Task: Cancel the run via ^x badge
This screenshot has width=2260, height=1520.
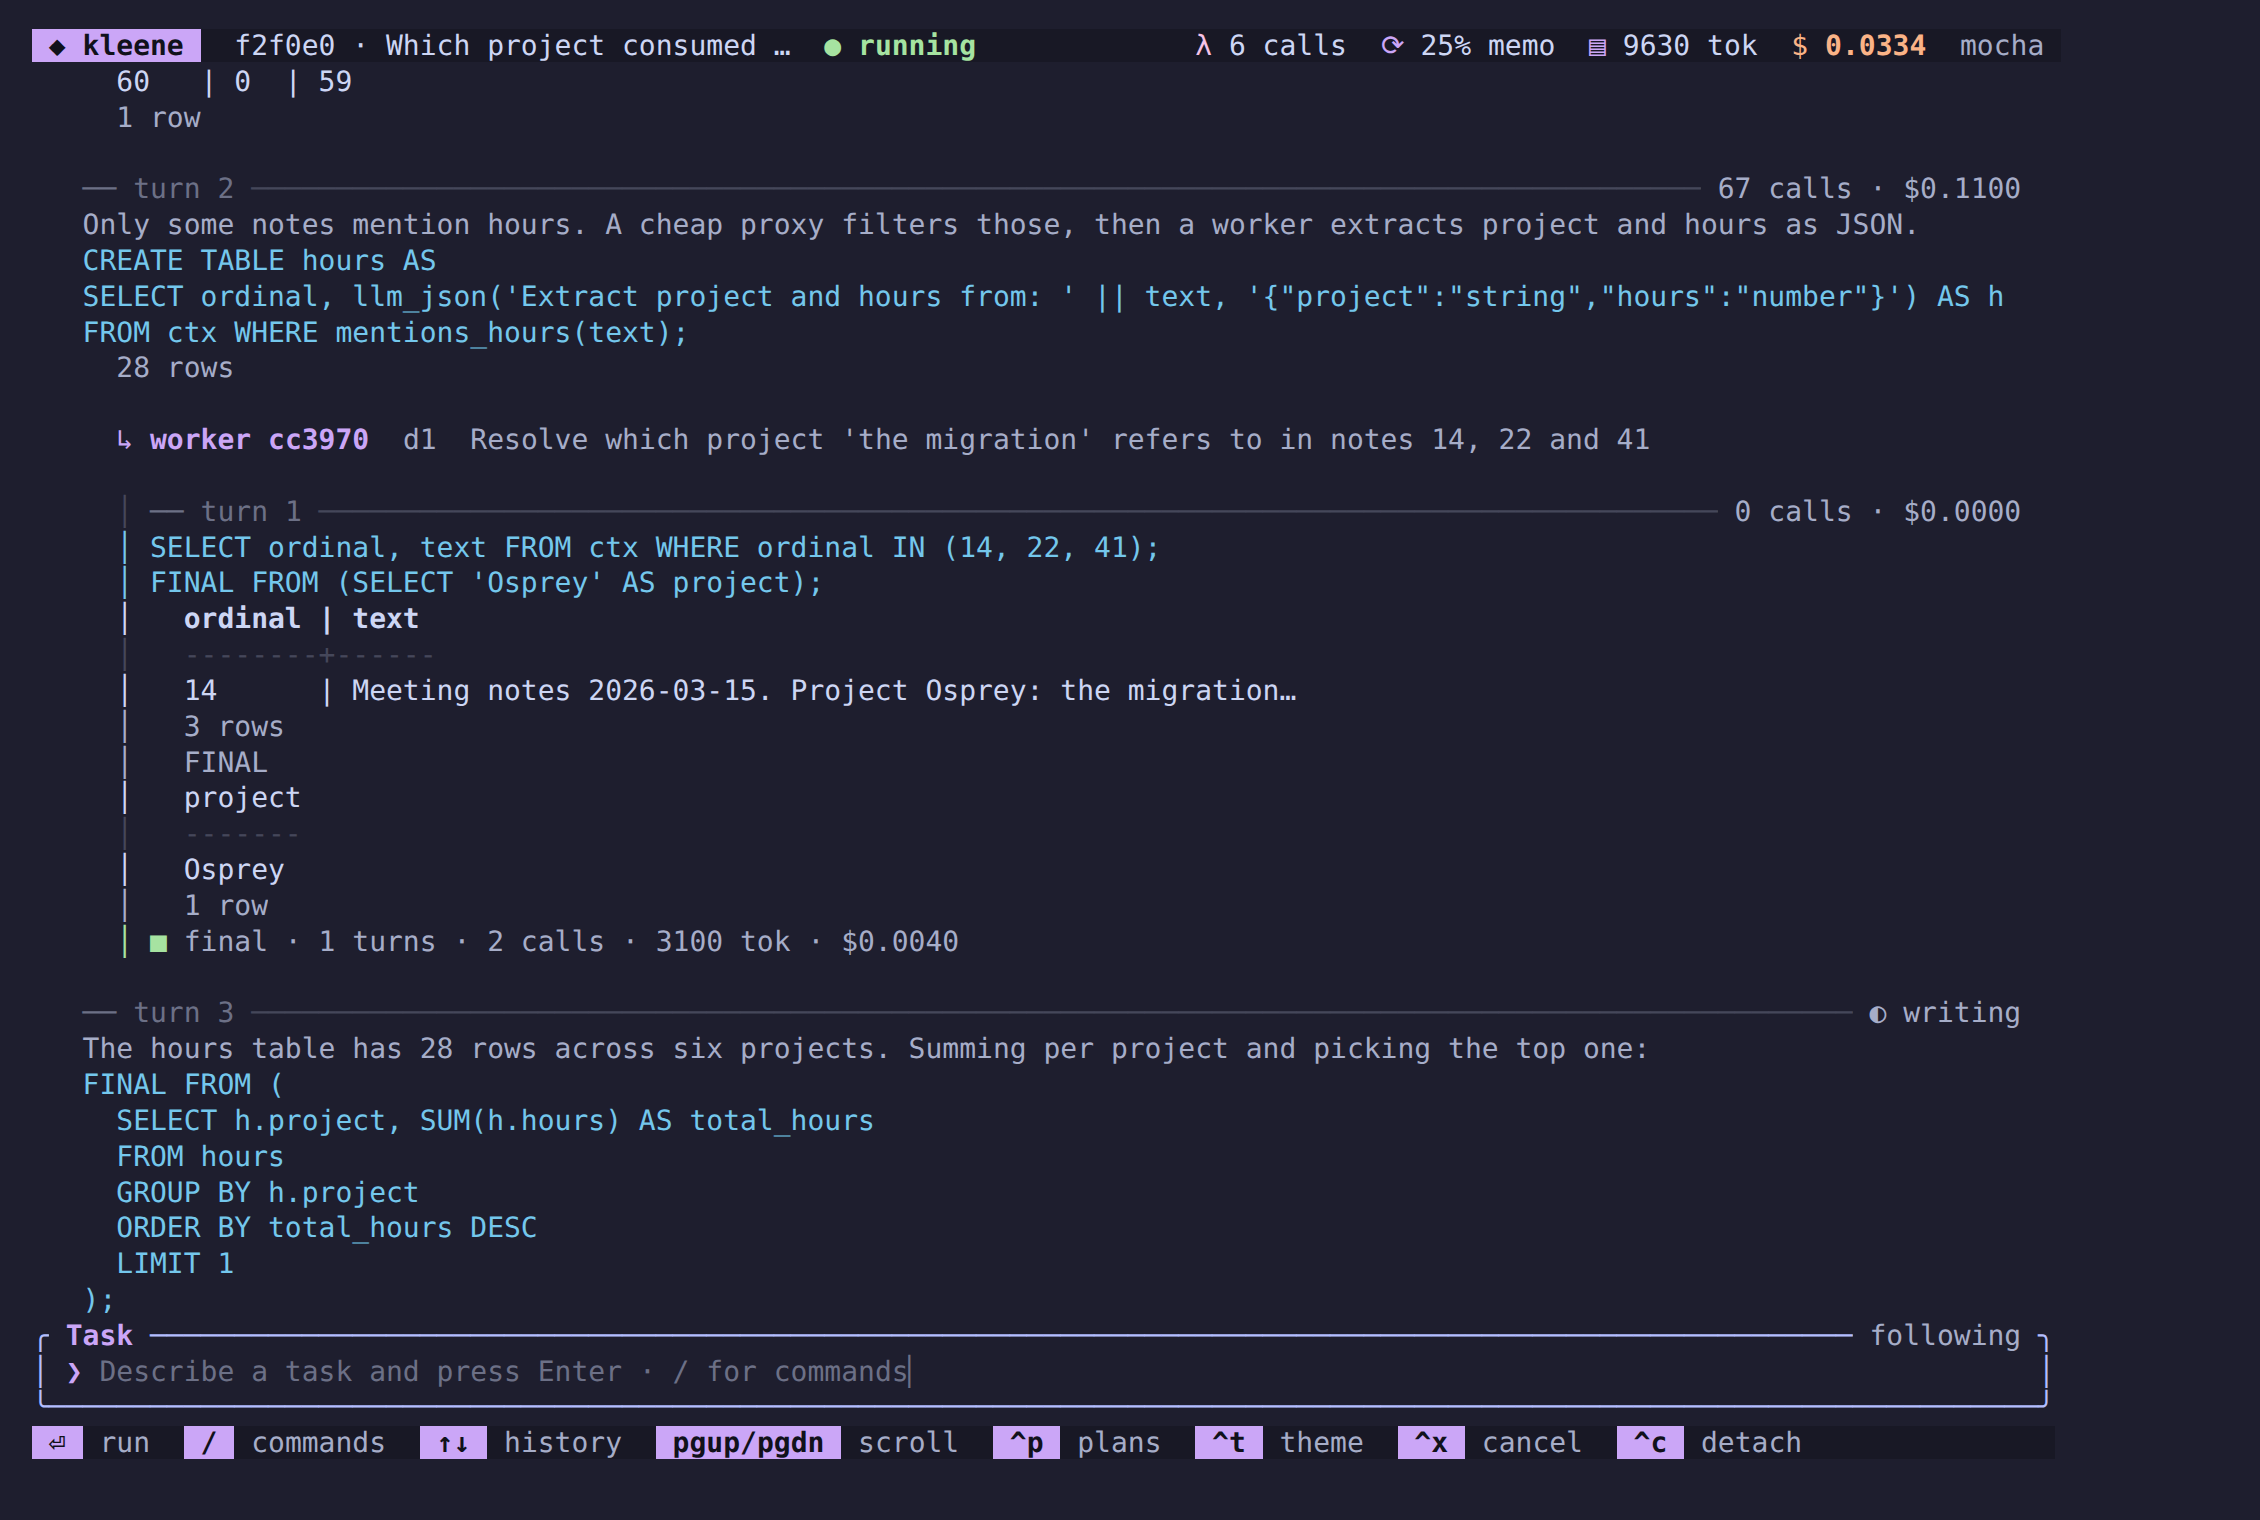Action: coord(1431,1443)
